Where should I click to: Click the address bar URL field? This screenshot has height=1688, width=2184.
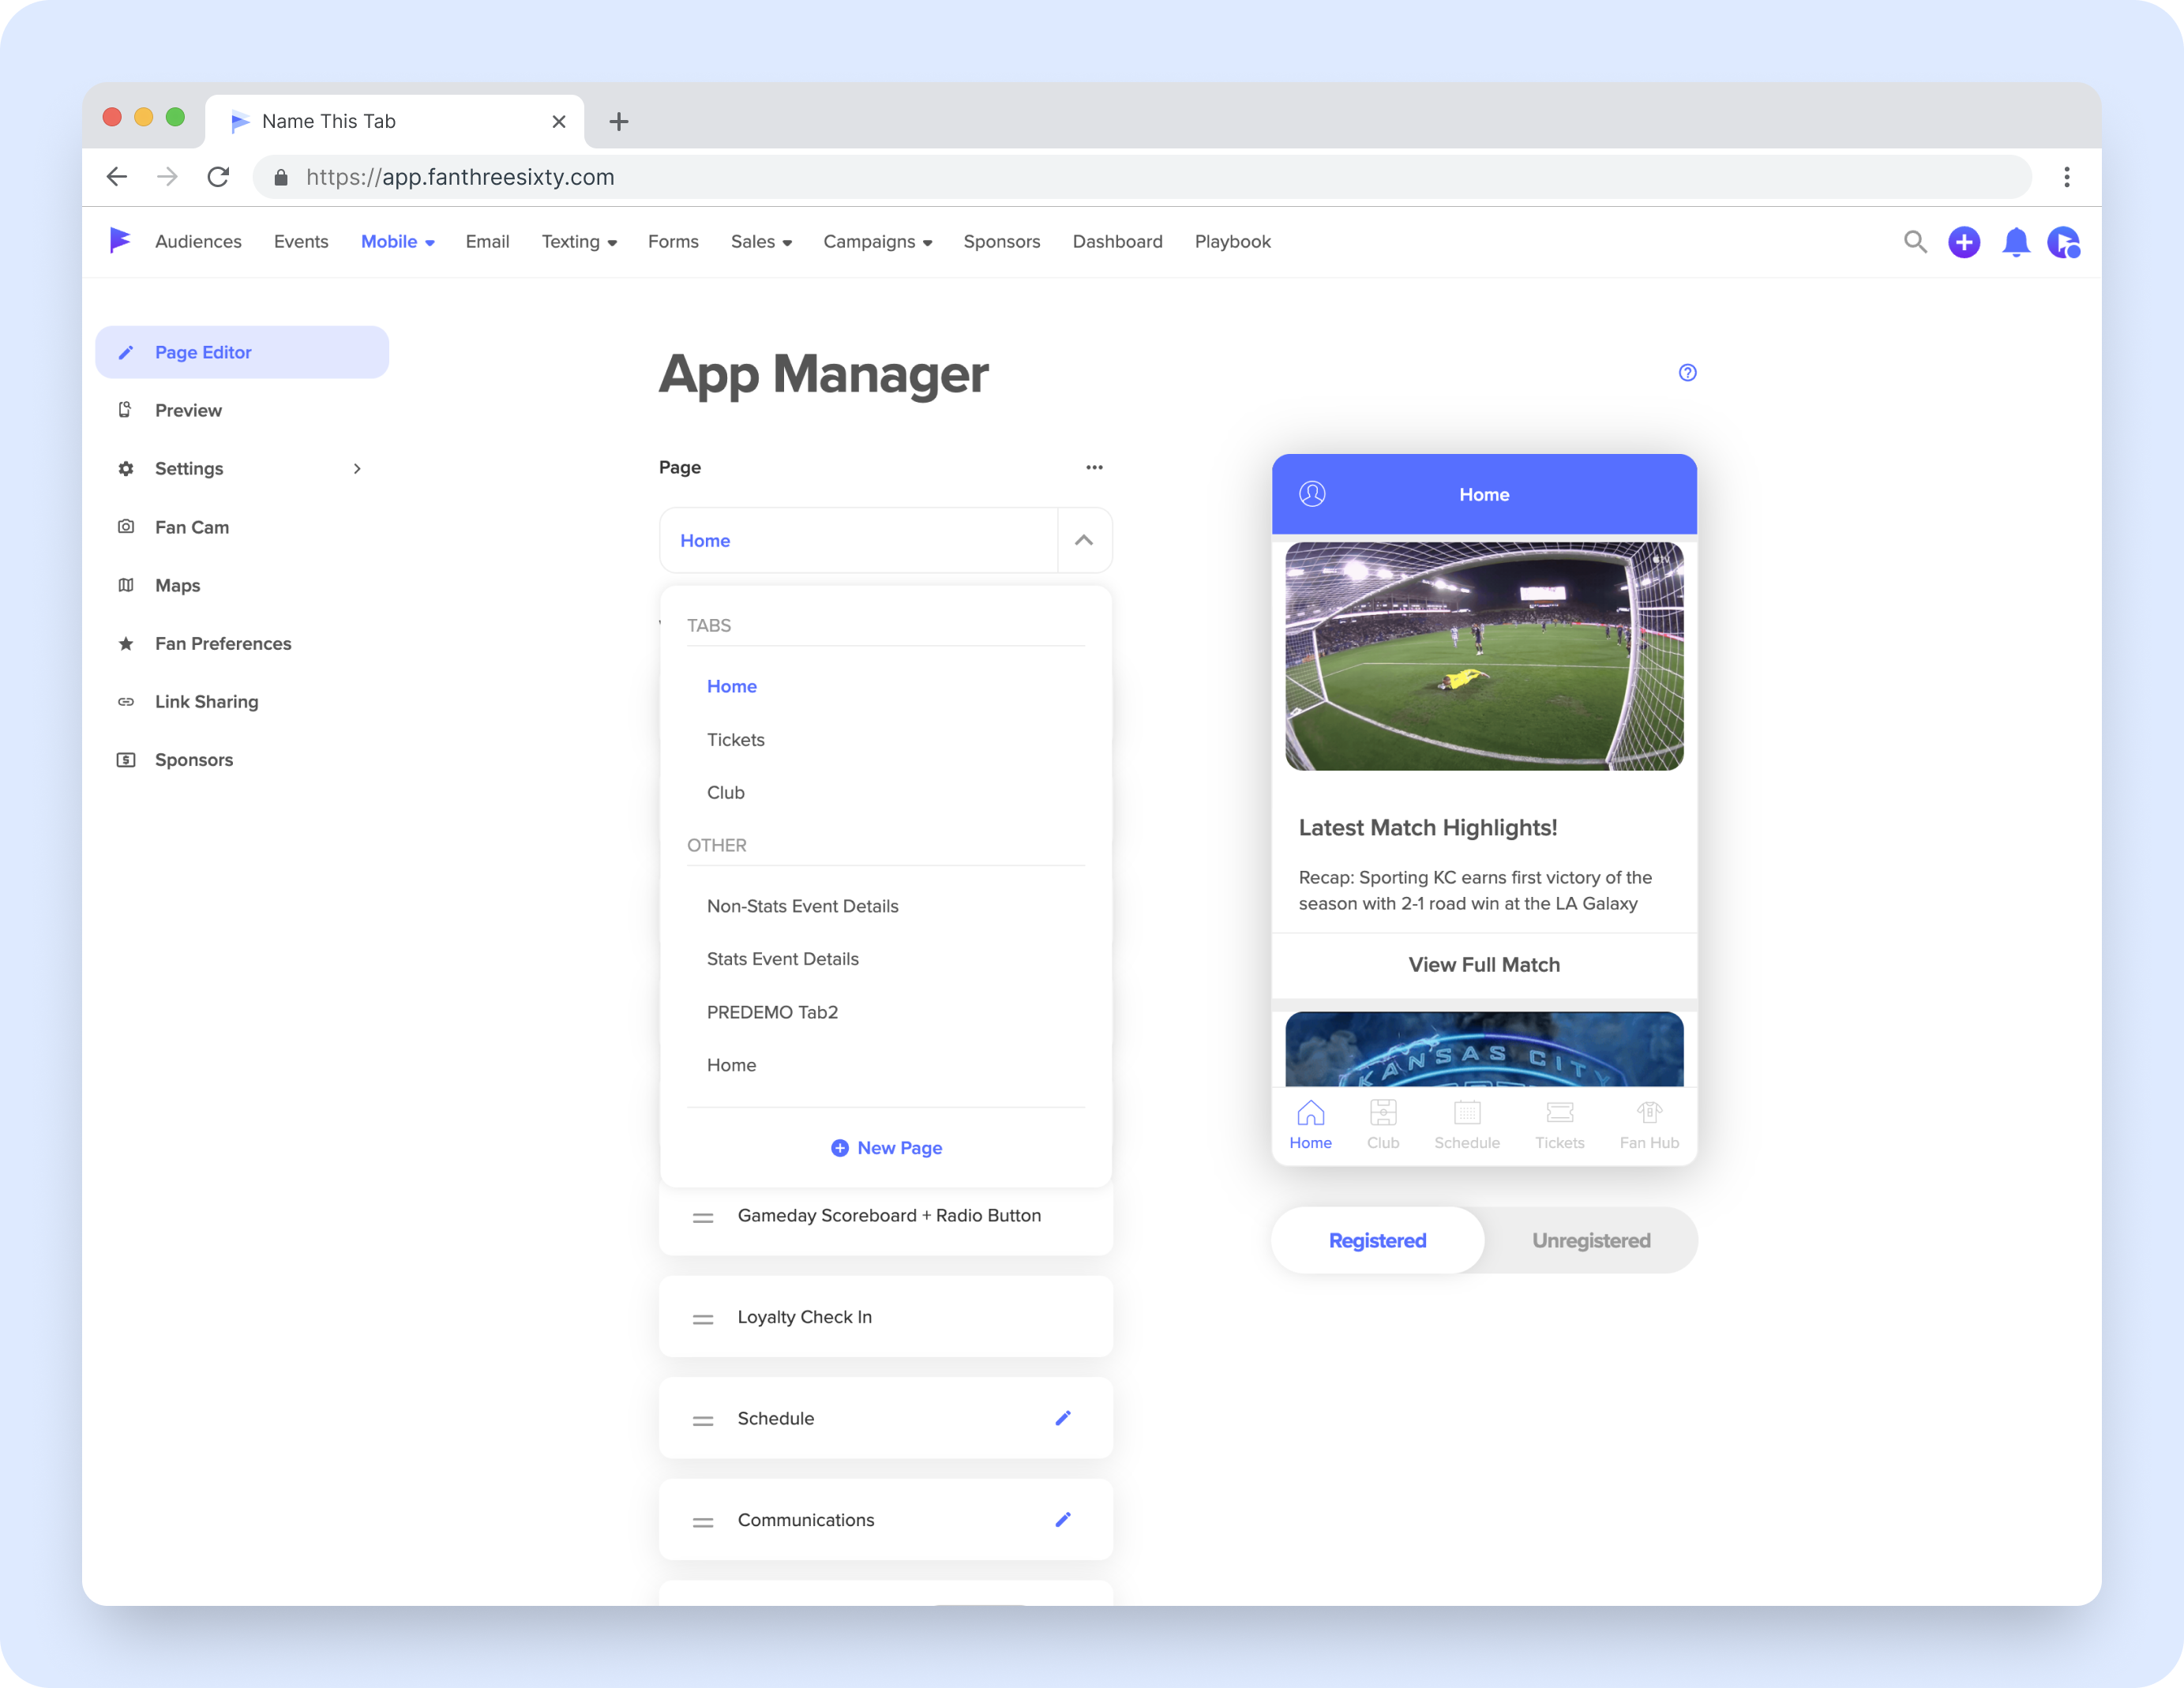click(1142, 177)
